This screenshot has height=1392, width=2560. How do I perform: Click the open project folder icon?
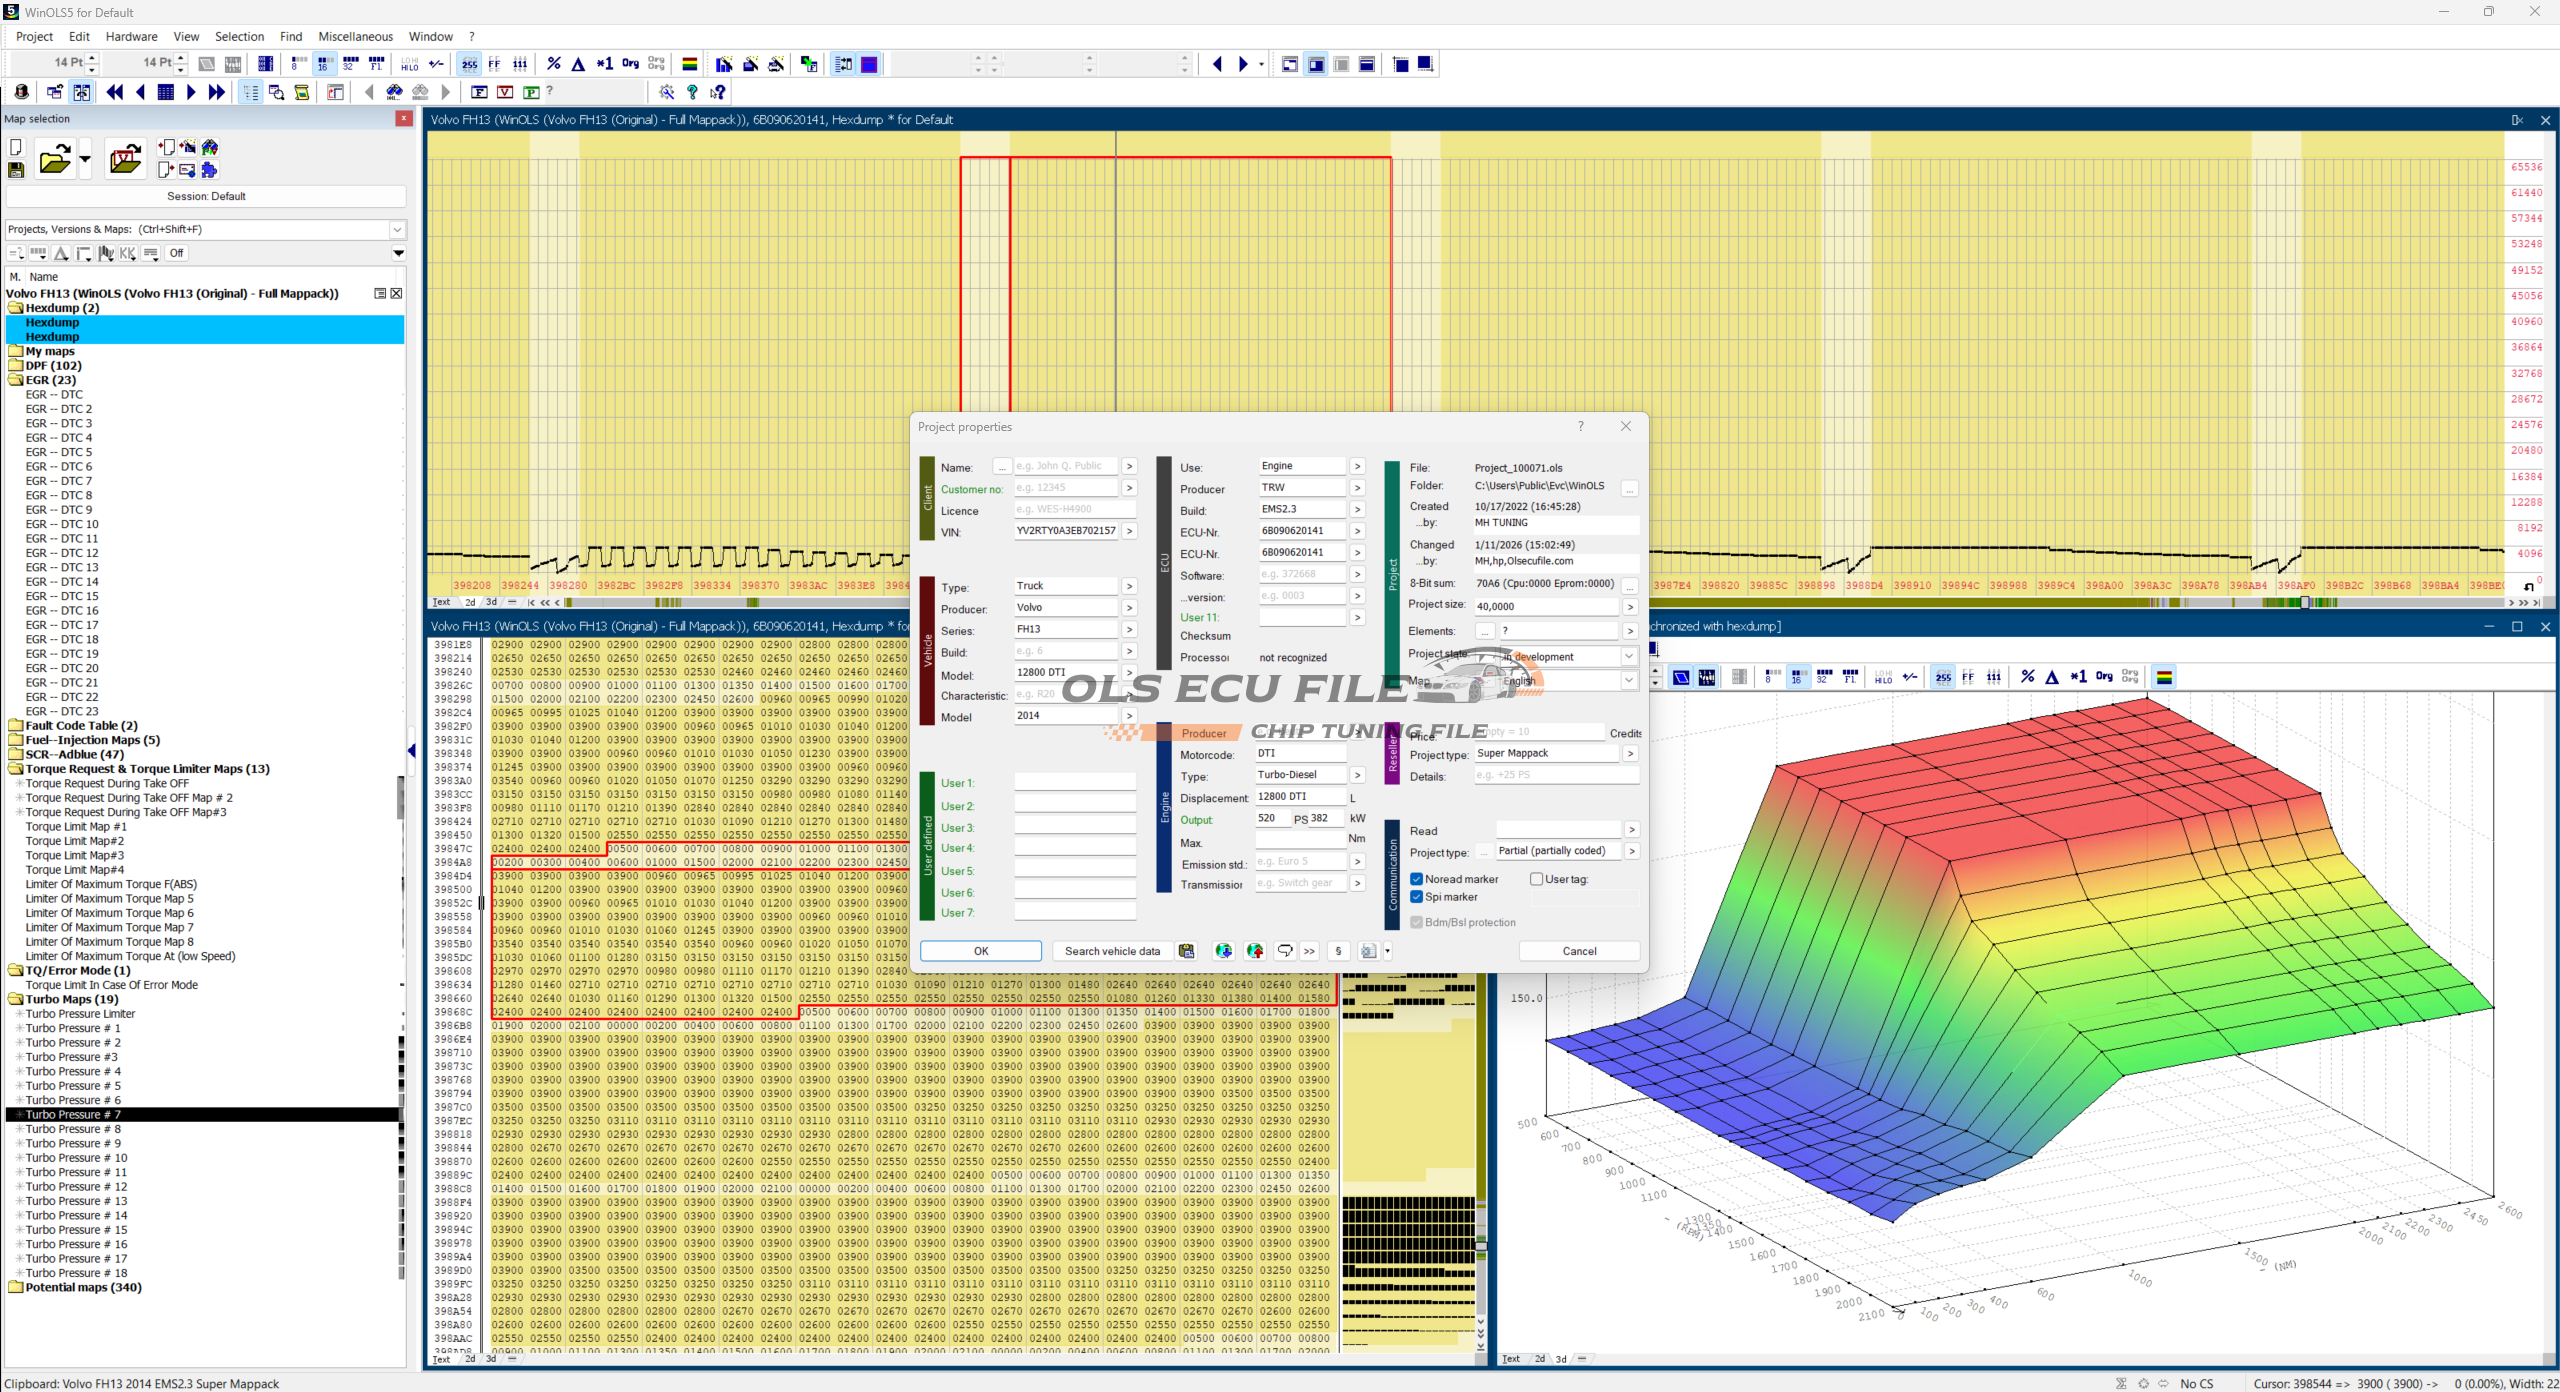[54, 160]
